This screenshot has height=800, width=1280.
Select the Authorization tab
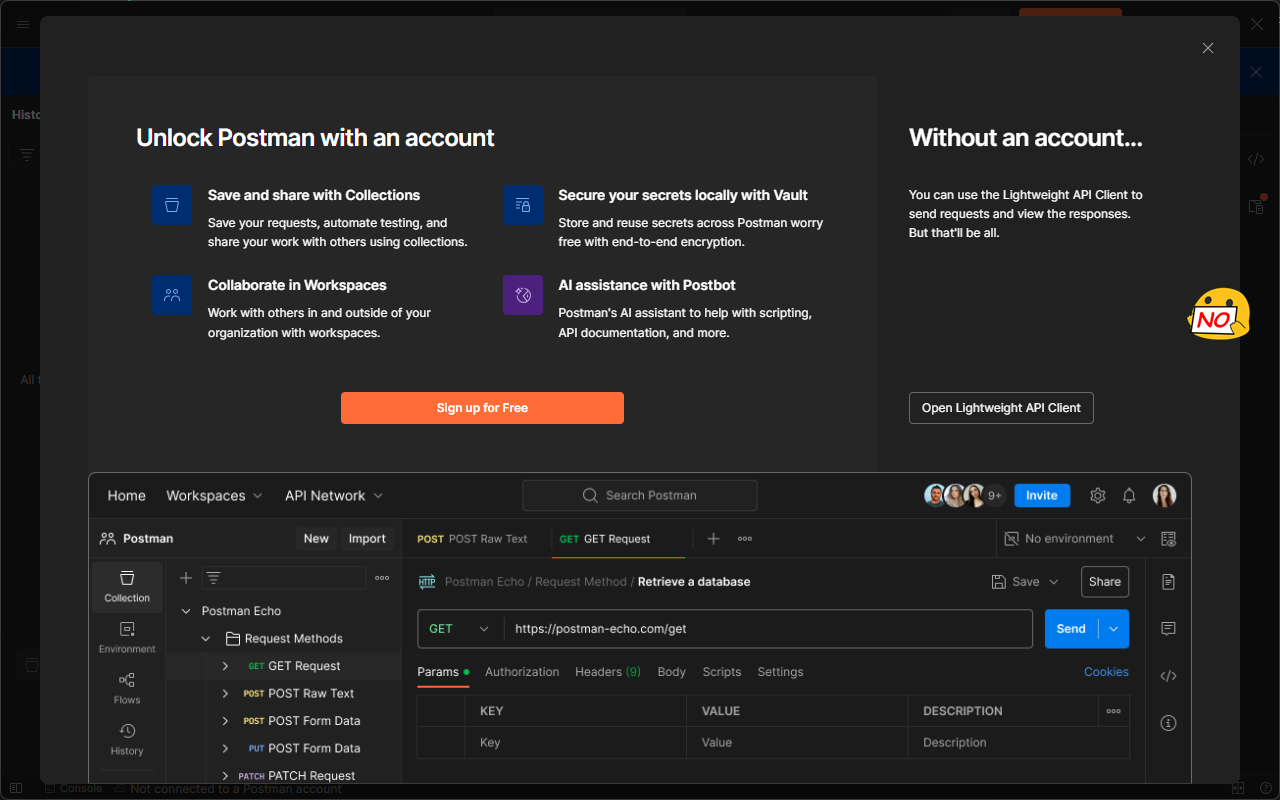tap(522, 672)
